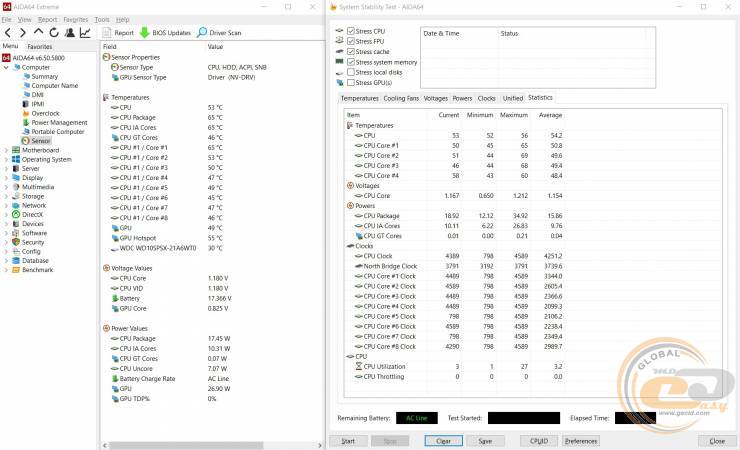Click the Multimedia category icon
740x450 pixels.
point(16,187)
